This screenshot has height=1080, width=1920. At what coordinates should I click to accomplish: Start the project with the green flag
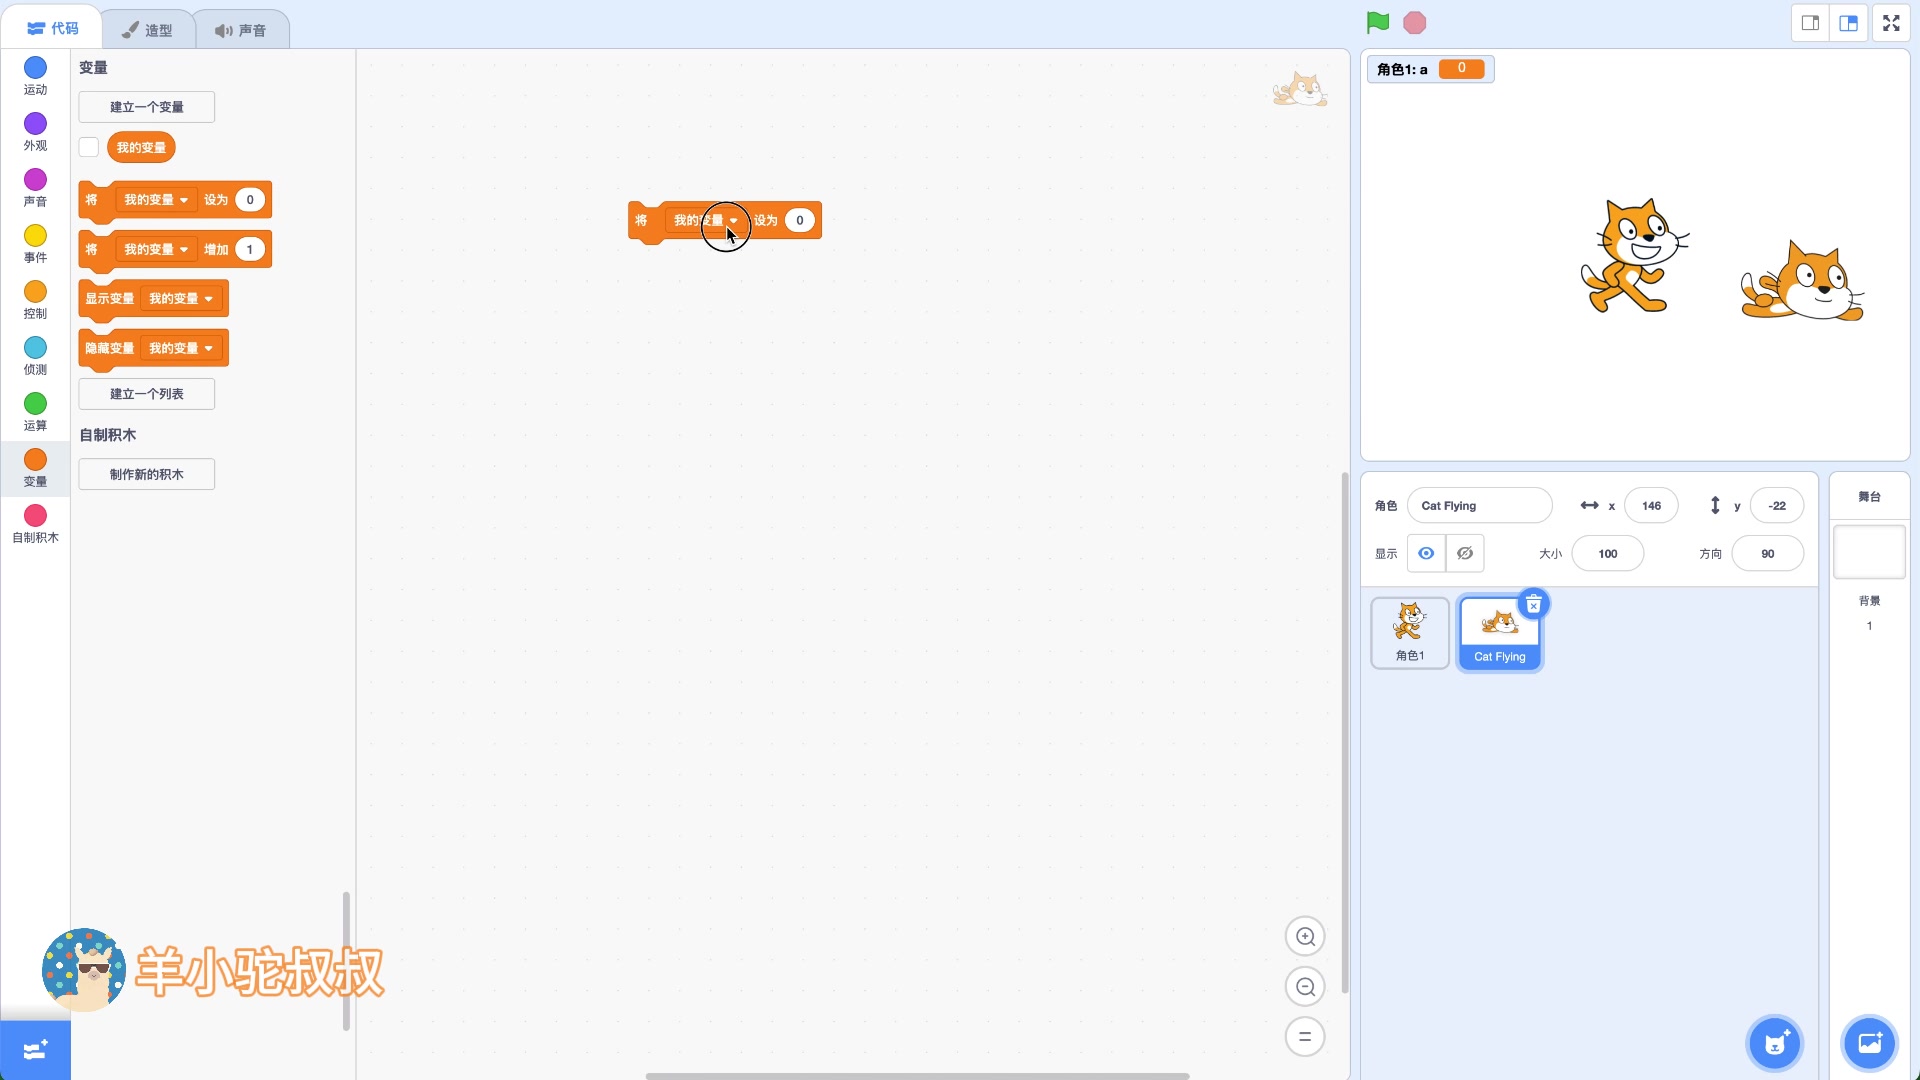(x=1377, y=22)
